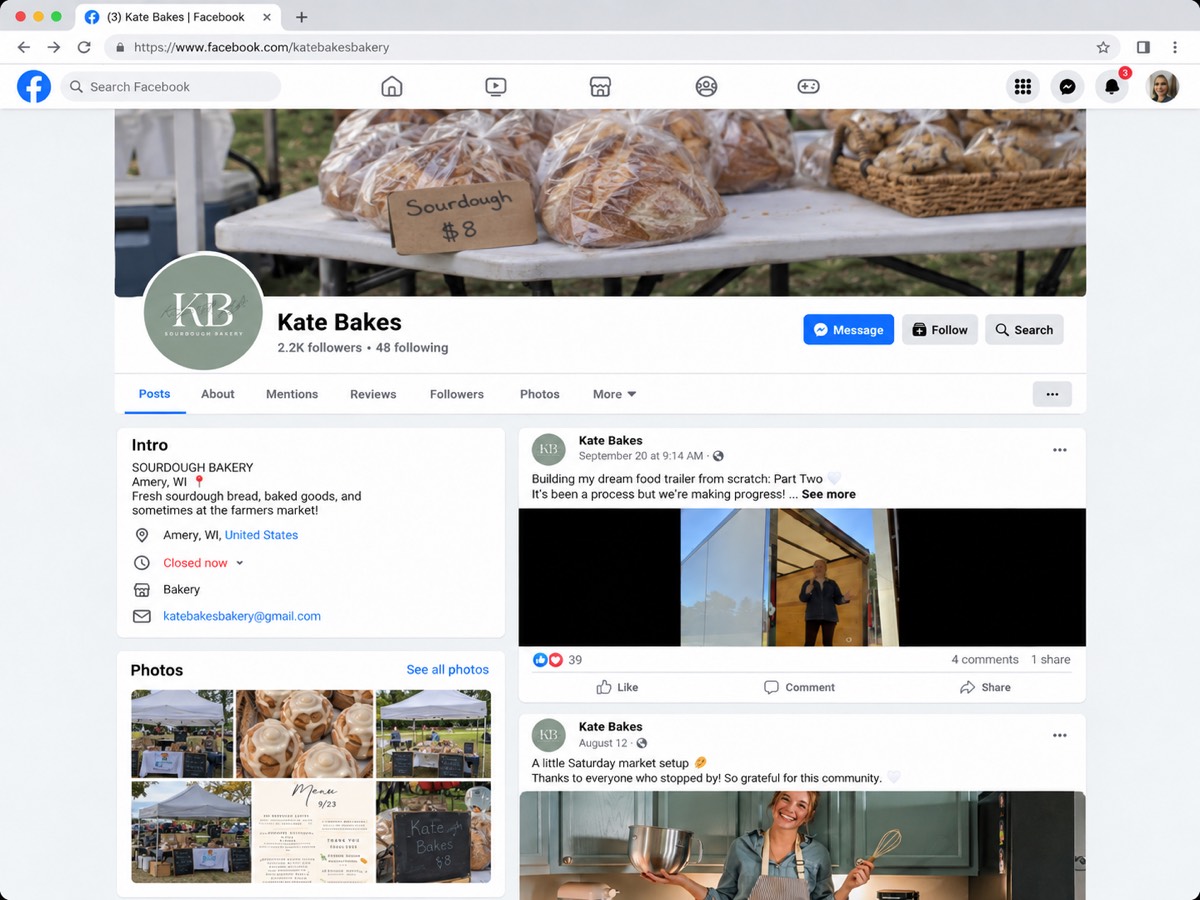Search within the Kate Bakes page

[1024, 330]
